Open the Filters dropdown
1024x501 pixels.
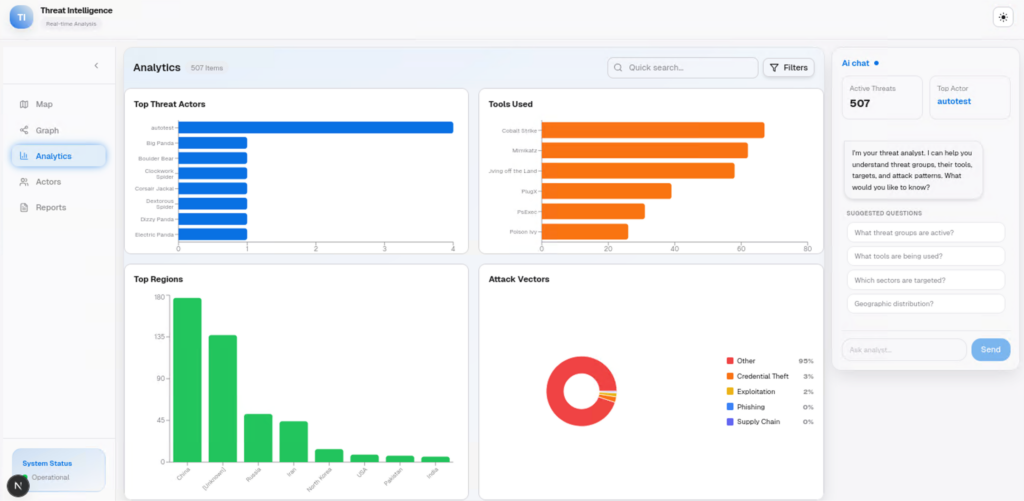pyautogui.click(x=788, y=68)
